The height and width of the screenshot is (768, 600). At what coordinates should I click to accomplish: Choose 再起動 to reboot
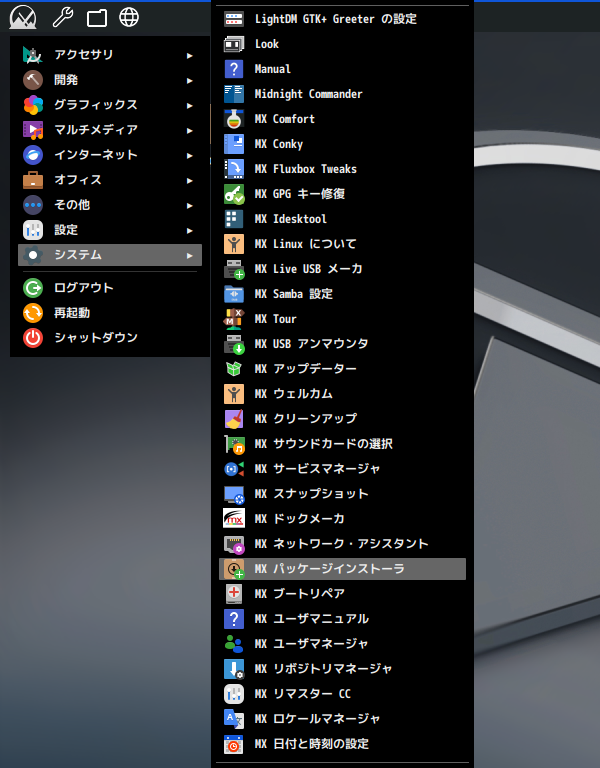coord(110,312)
